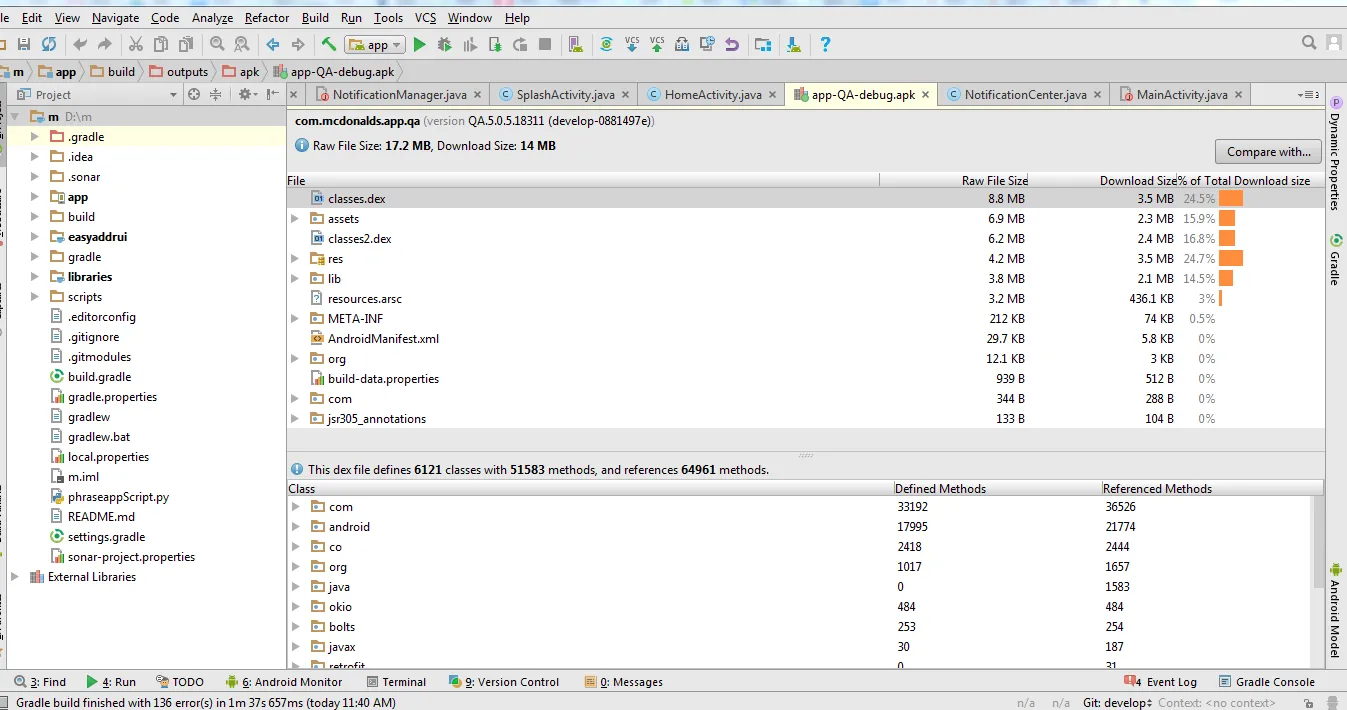Expand the libraries folder in project tree
The height and width of the screenshot is (710, 1347).
pos(34,276)
